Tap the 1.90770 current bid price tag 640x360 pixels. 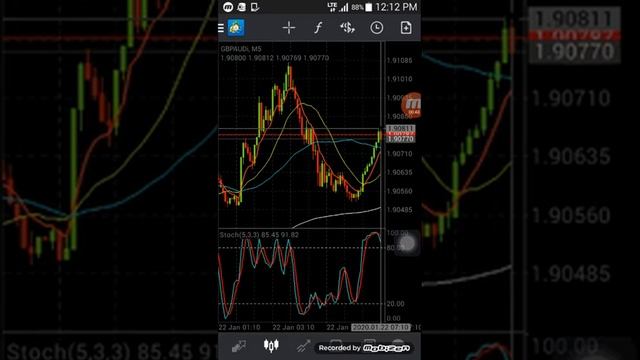click(x=400, y=139)
